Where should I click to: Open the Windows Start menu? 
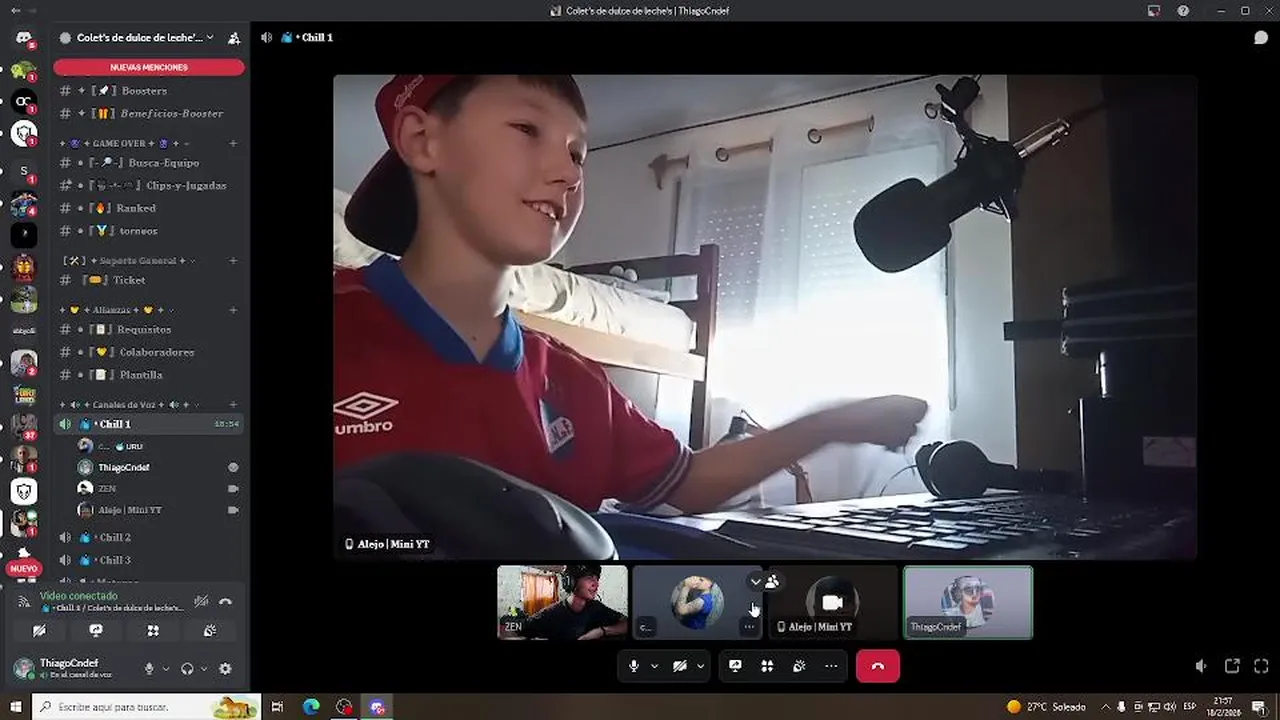click(15, 707)
